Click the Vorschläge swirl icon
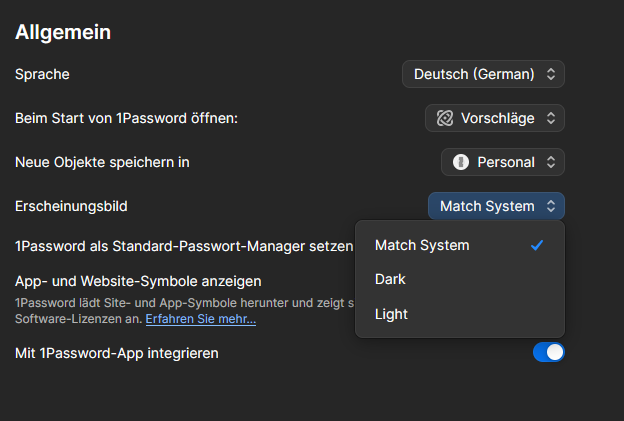This screenshot has height=421, width=624. [x=445, y=118]
